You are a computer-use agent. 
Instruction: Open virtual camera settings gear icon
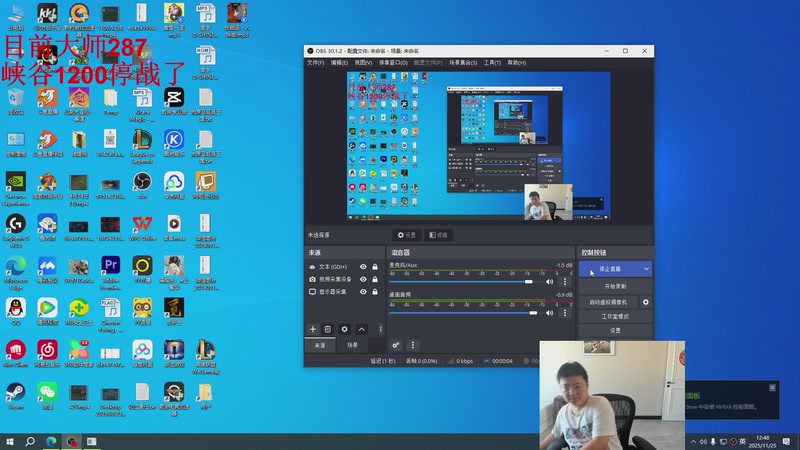(645, 302)
